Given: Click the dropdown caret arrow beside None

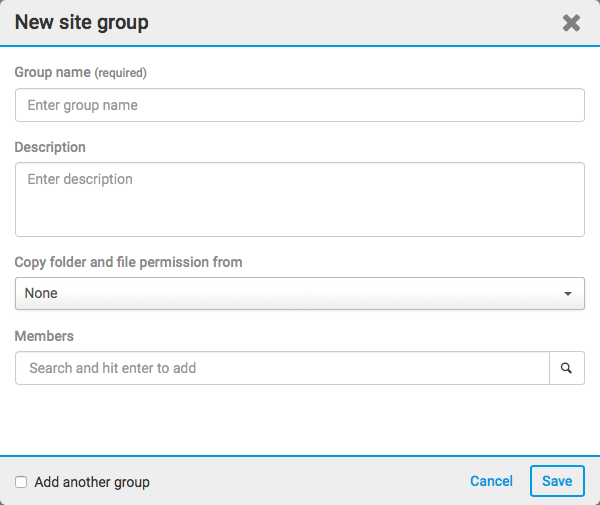Looking at the screenshot, I should pos(568,294).
